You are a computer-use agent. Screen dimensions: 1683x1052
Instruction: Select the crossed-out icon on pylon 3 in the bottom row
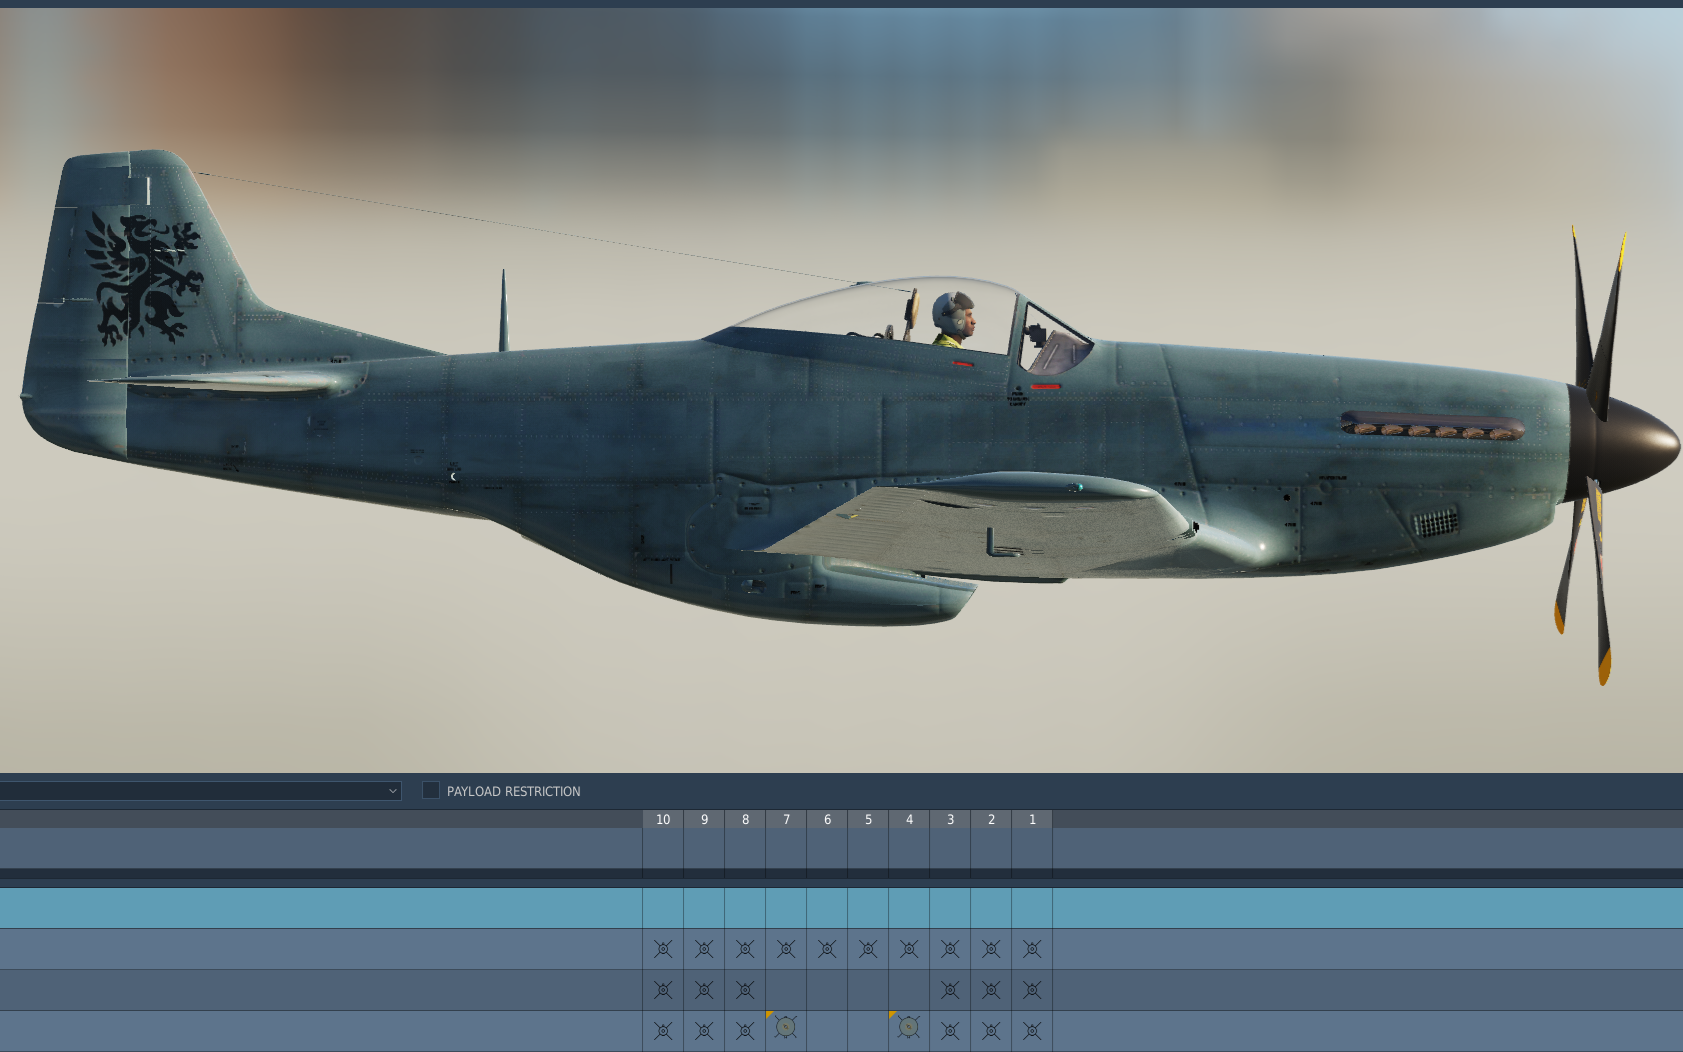(950, 1030)
